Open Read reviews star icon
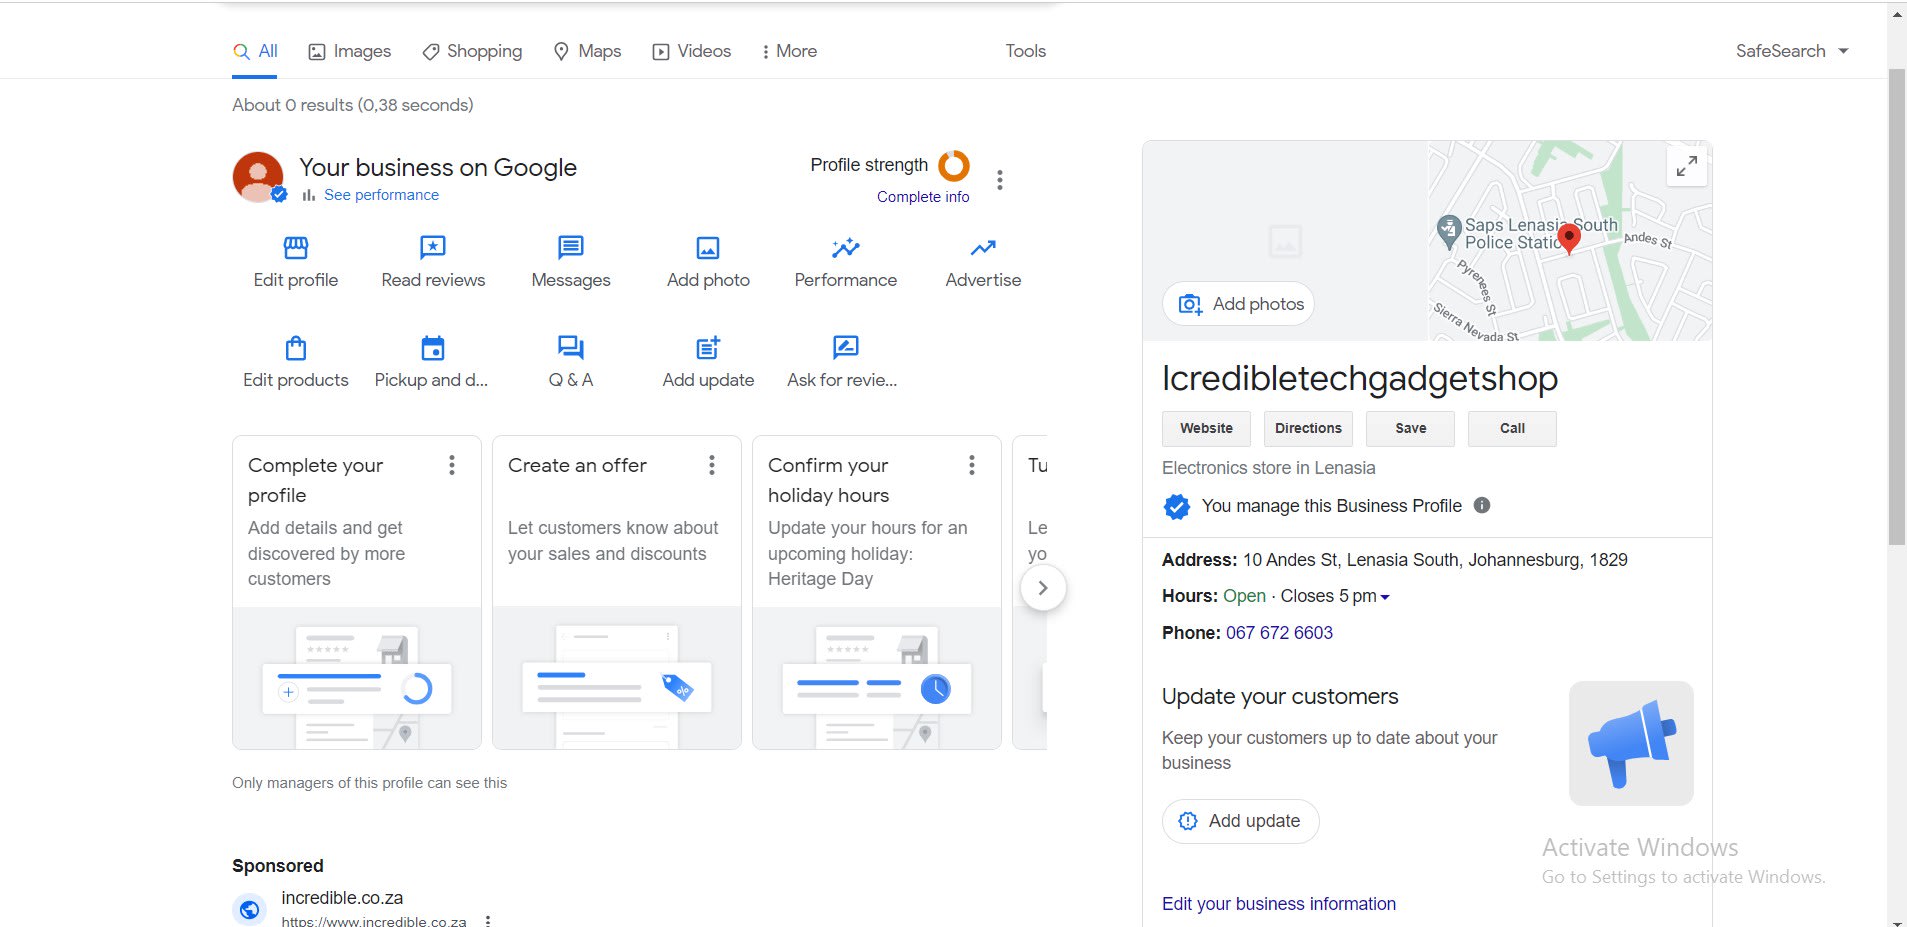The width and height of the screenshot is (1907, 927). (x=433, y=247)
